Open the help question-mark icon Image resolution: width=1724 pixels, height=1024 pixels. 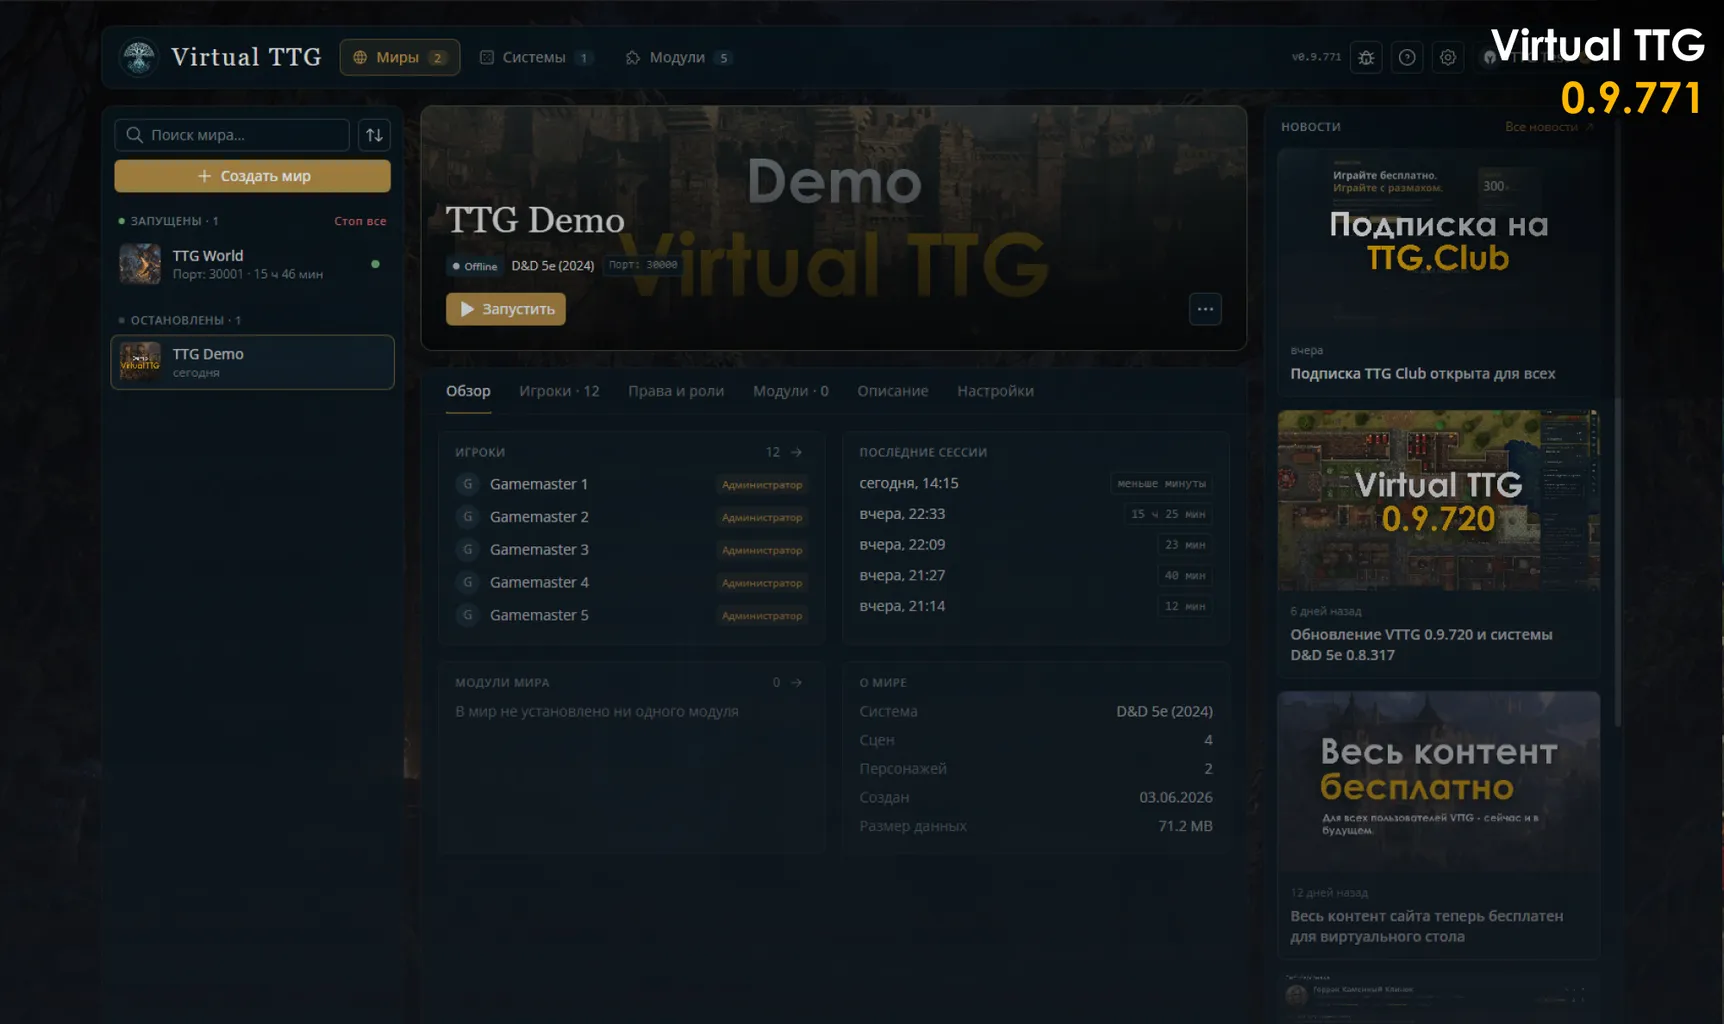[1407, 57]
